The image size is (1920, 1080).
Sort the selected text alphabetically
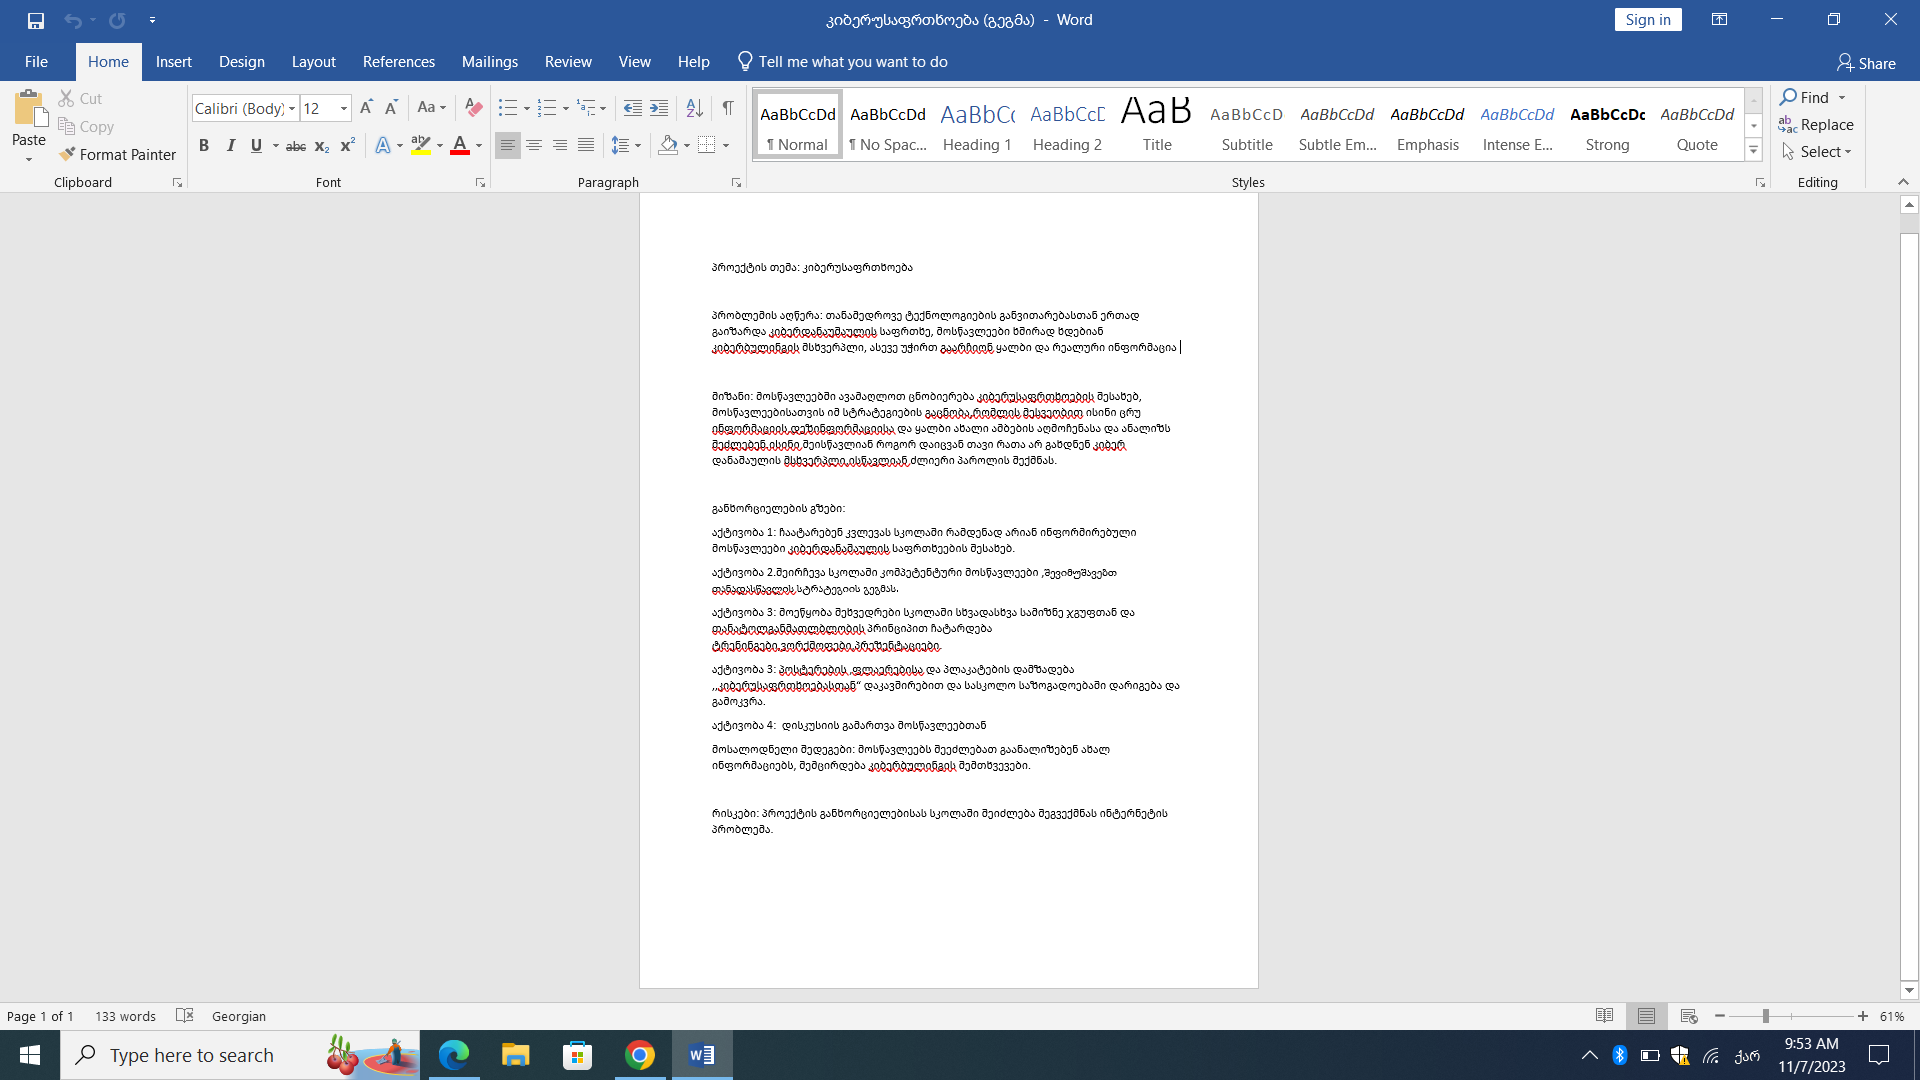coord(694,108)
